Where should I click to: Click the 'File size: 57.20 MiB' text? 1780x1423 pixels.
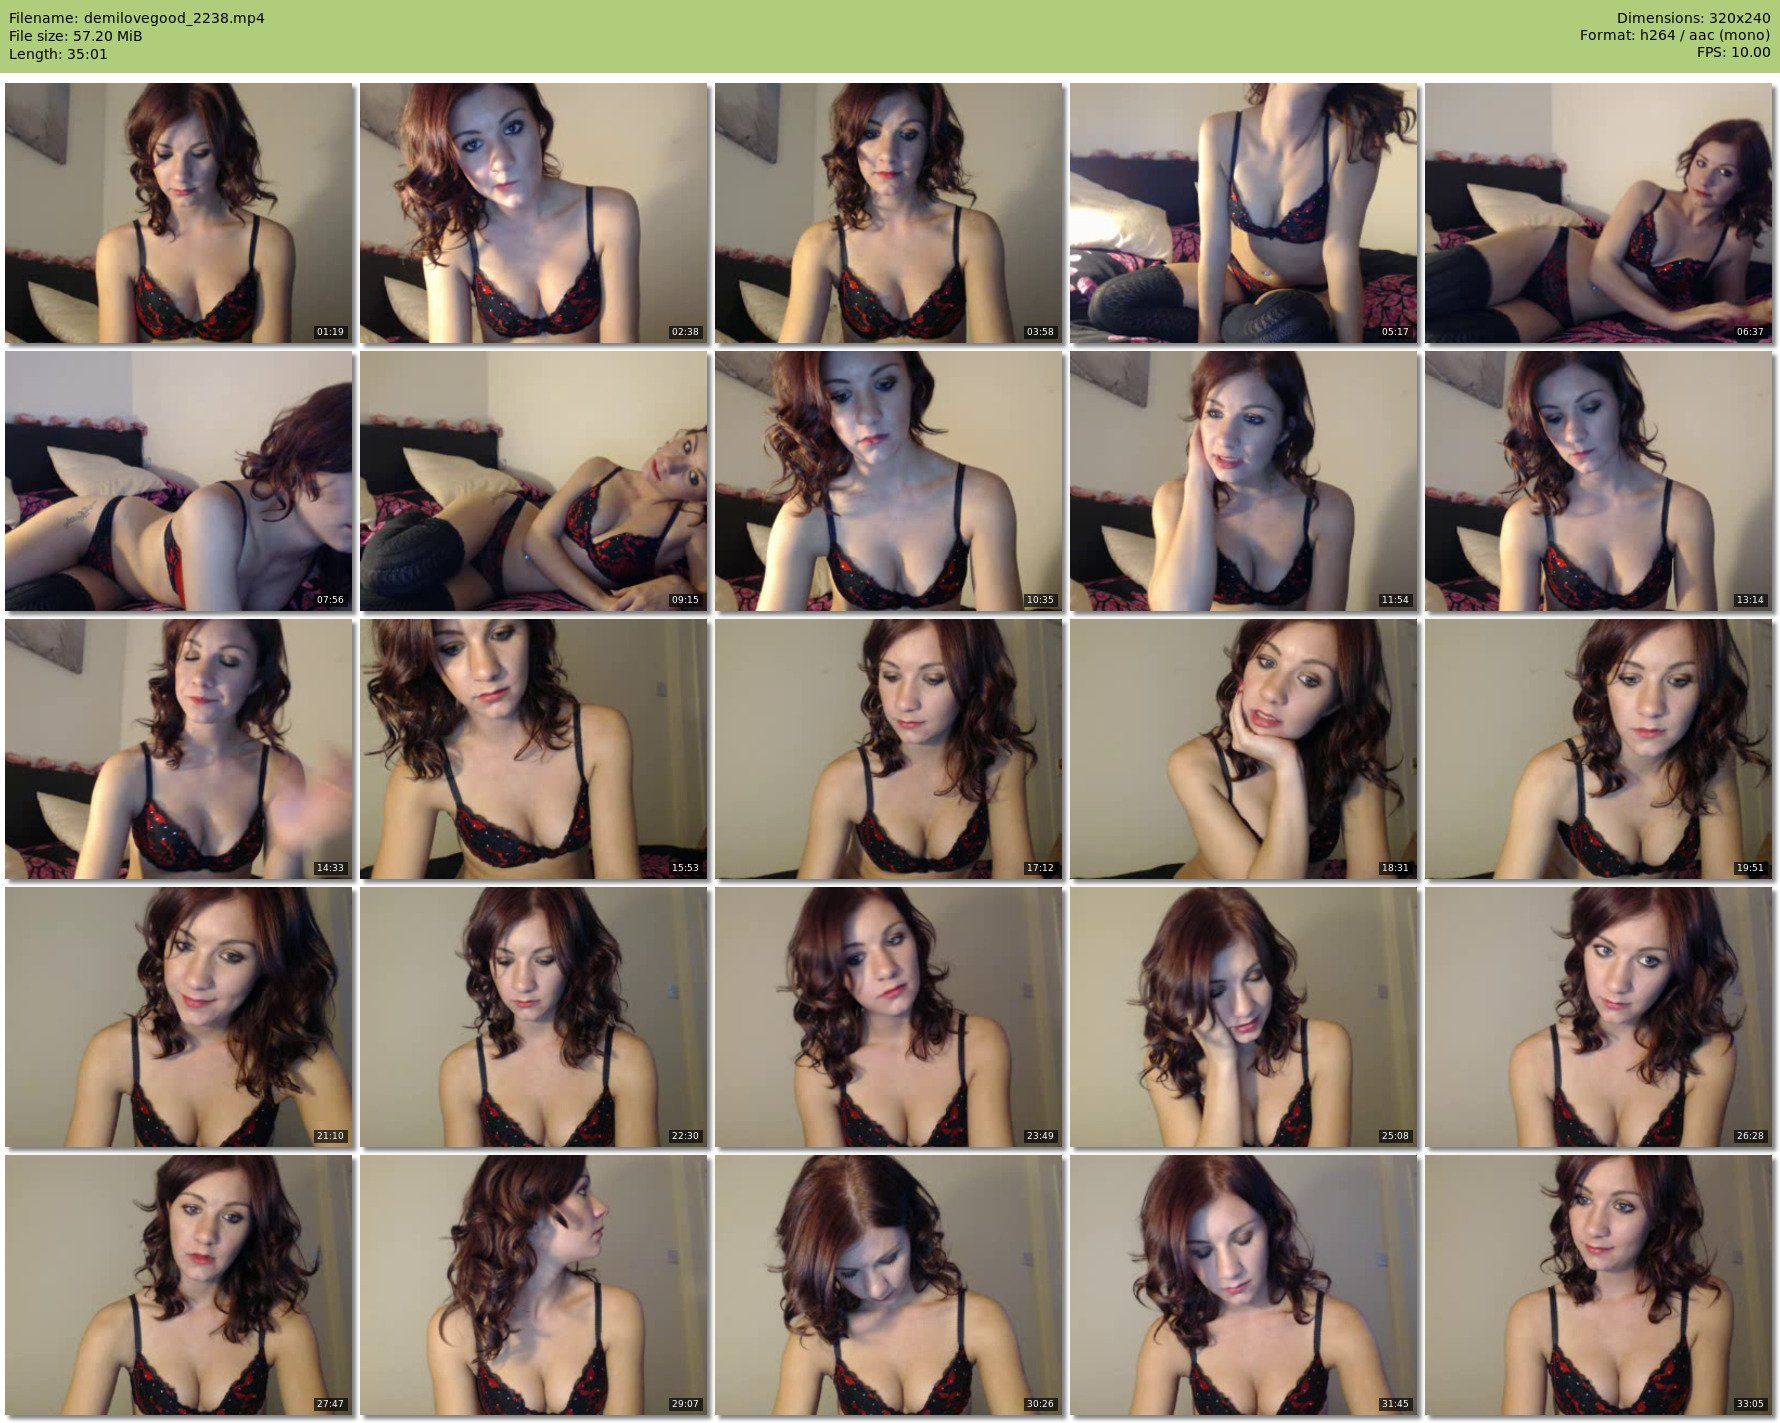pos(76,36)
